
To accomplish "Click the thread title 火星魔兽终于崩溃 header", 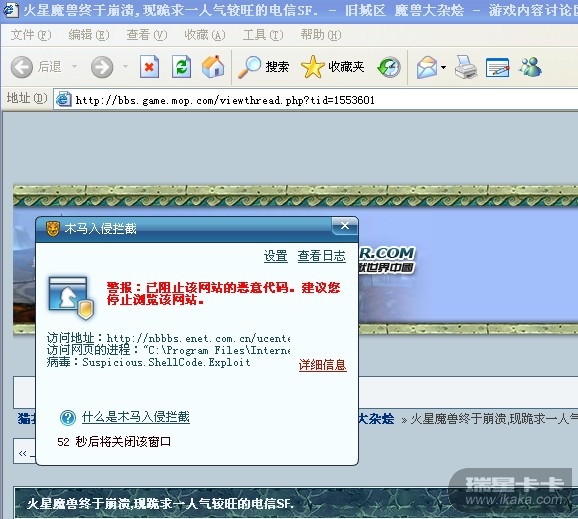I will point(160,504).
